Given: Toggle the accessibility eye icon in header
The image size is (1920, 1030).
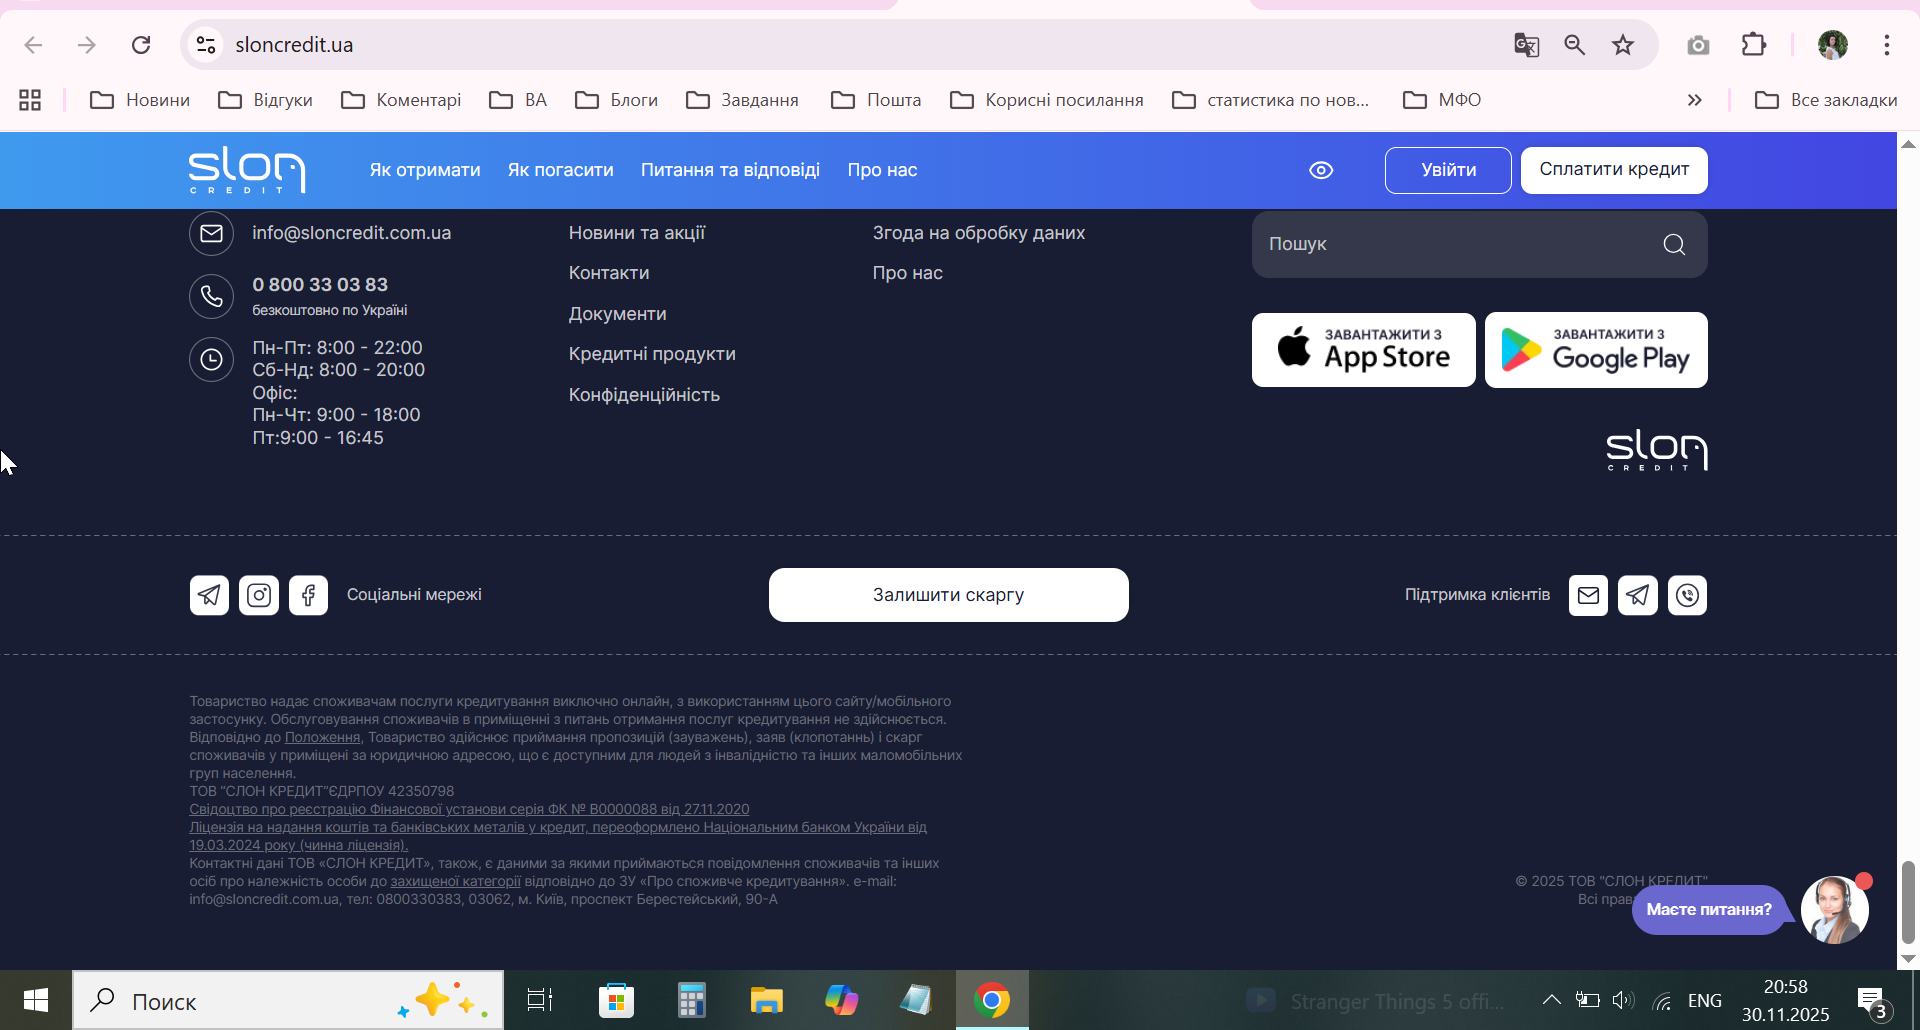Looking at the screenshot, I should pyautogui.click(x=1321, y=170).
